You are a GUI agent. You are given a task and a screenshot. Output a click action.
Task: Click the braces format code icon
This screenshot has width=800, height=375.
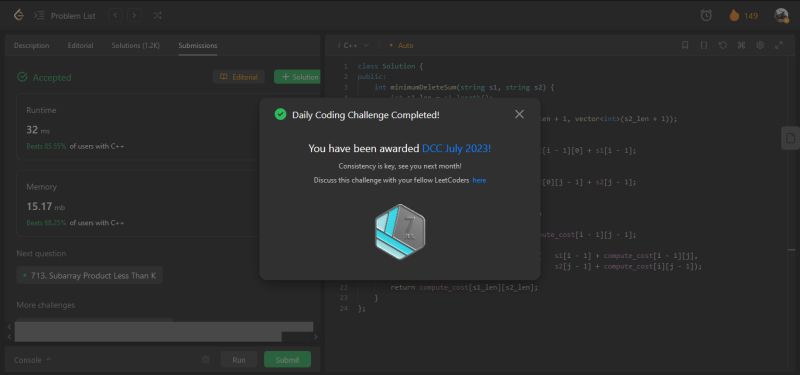pyautogui.click(x=704, y=45)
